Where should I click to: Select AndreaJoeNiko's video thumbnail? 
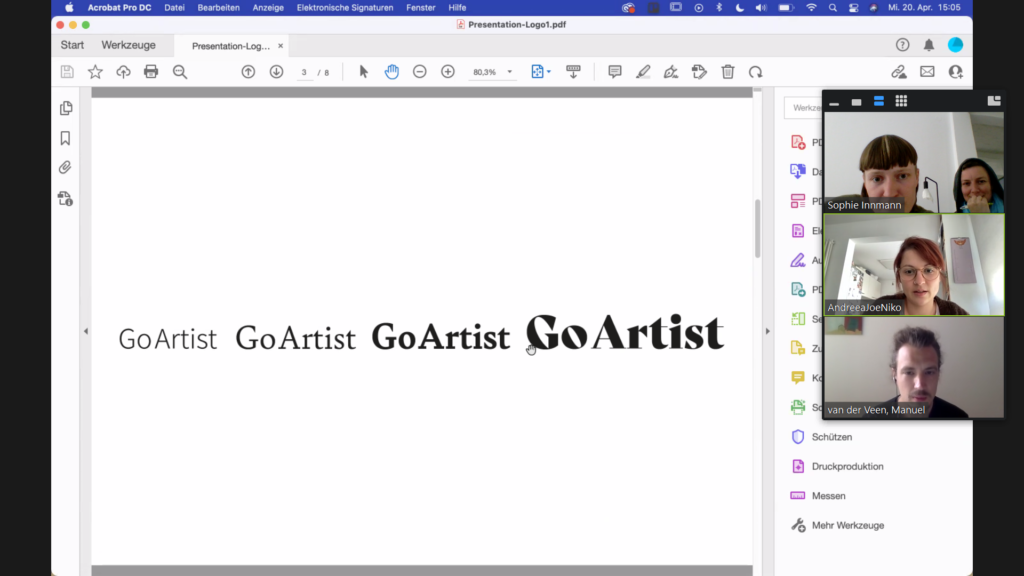(914, 265)
